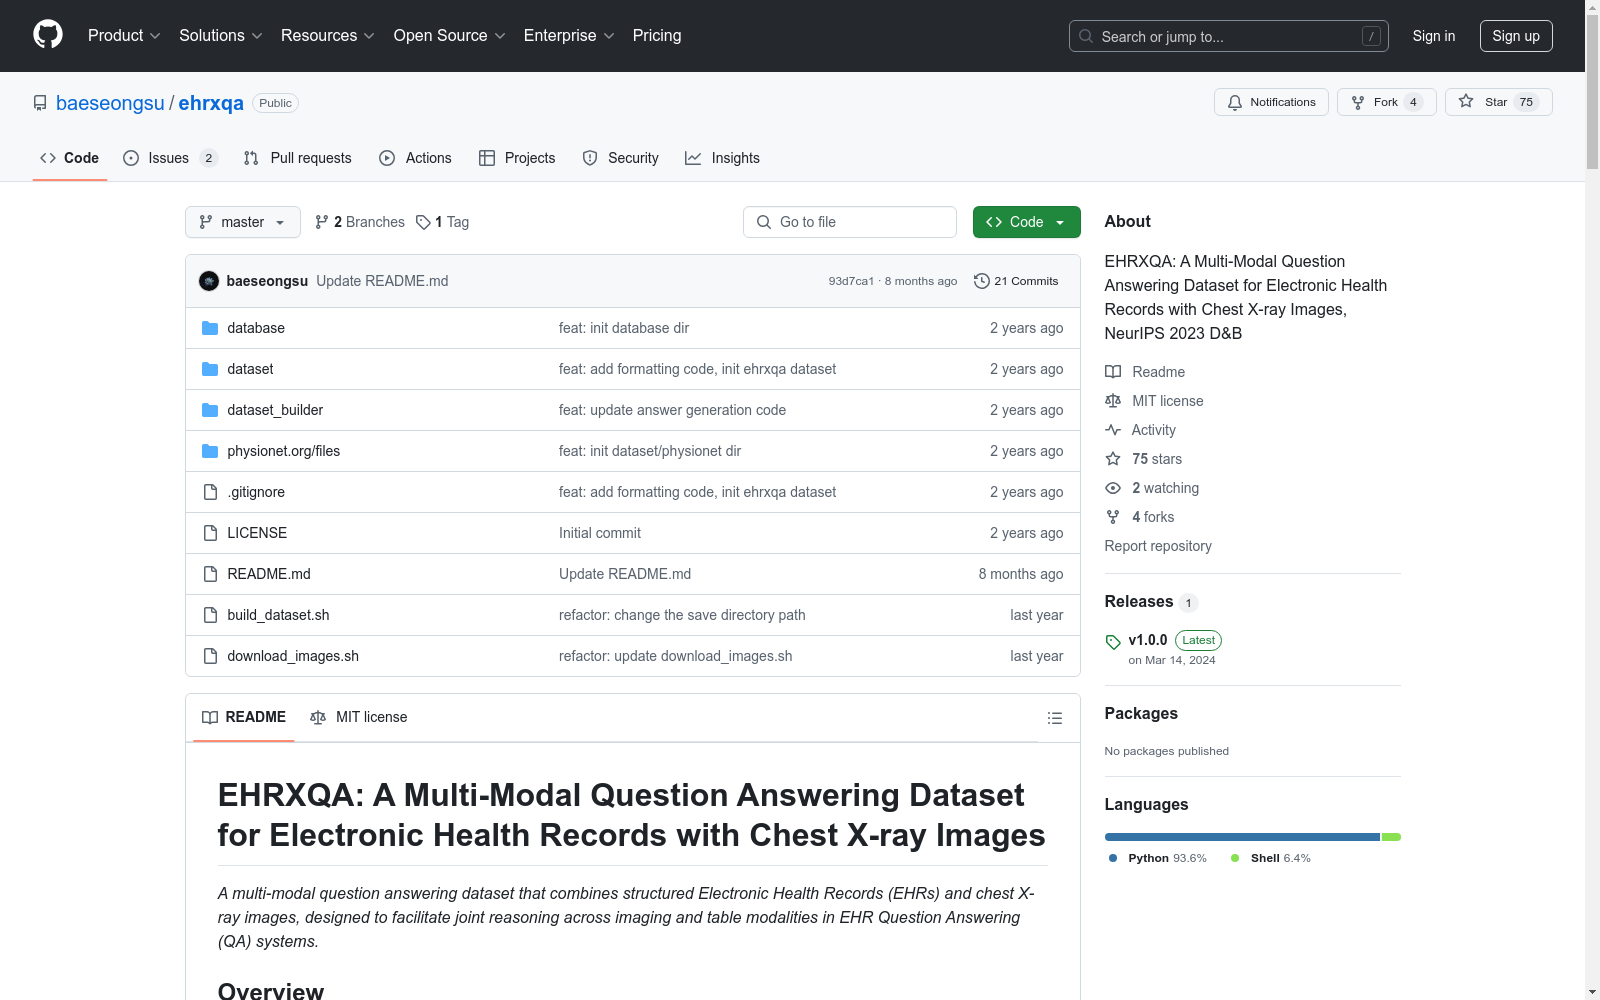
Task: Open the Pull requests tab
Action: tap(297, 158)
